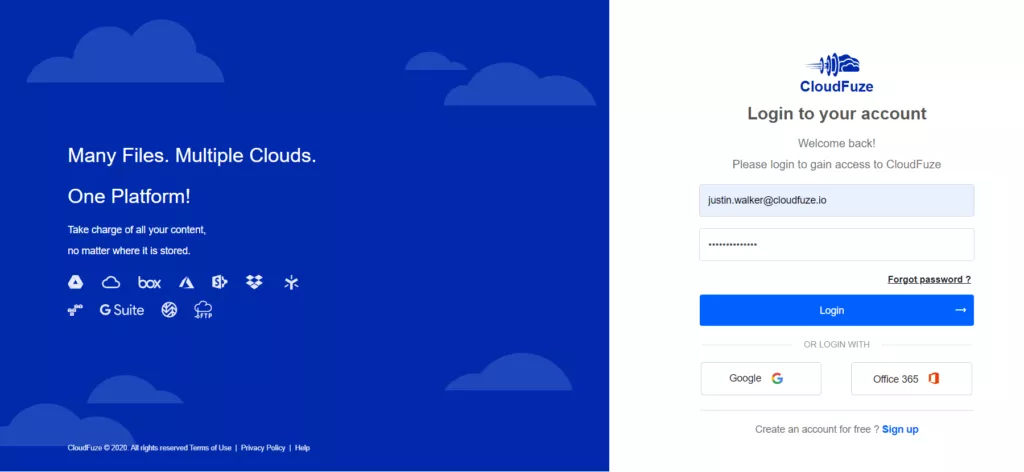Click the SharePoint icon
The image size is (1024, 472).
(x=219, y=282)
